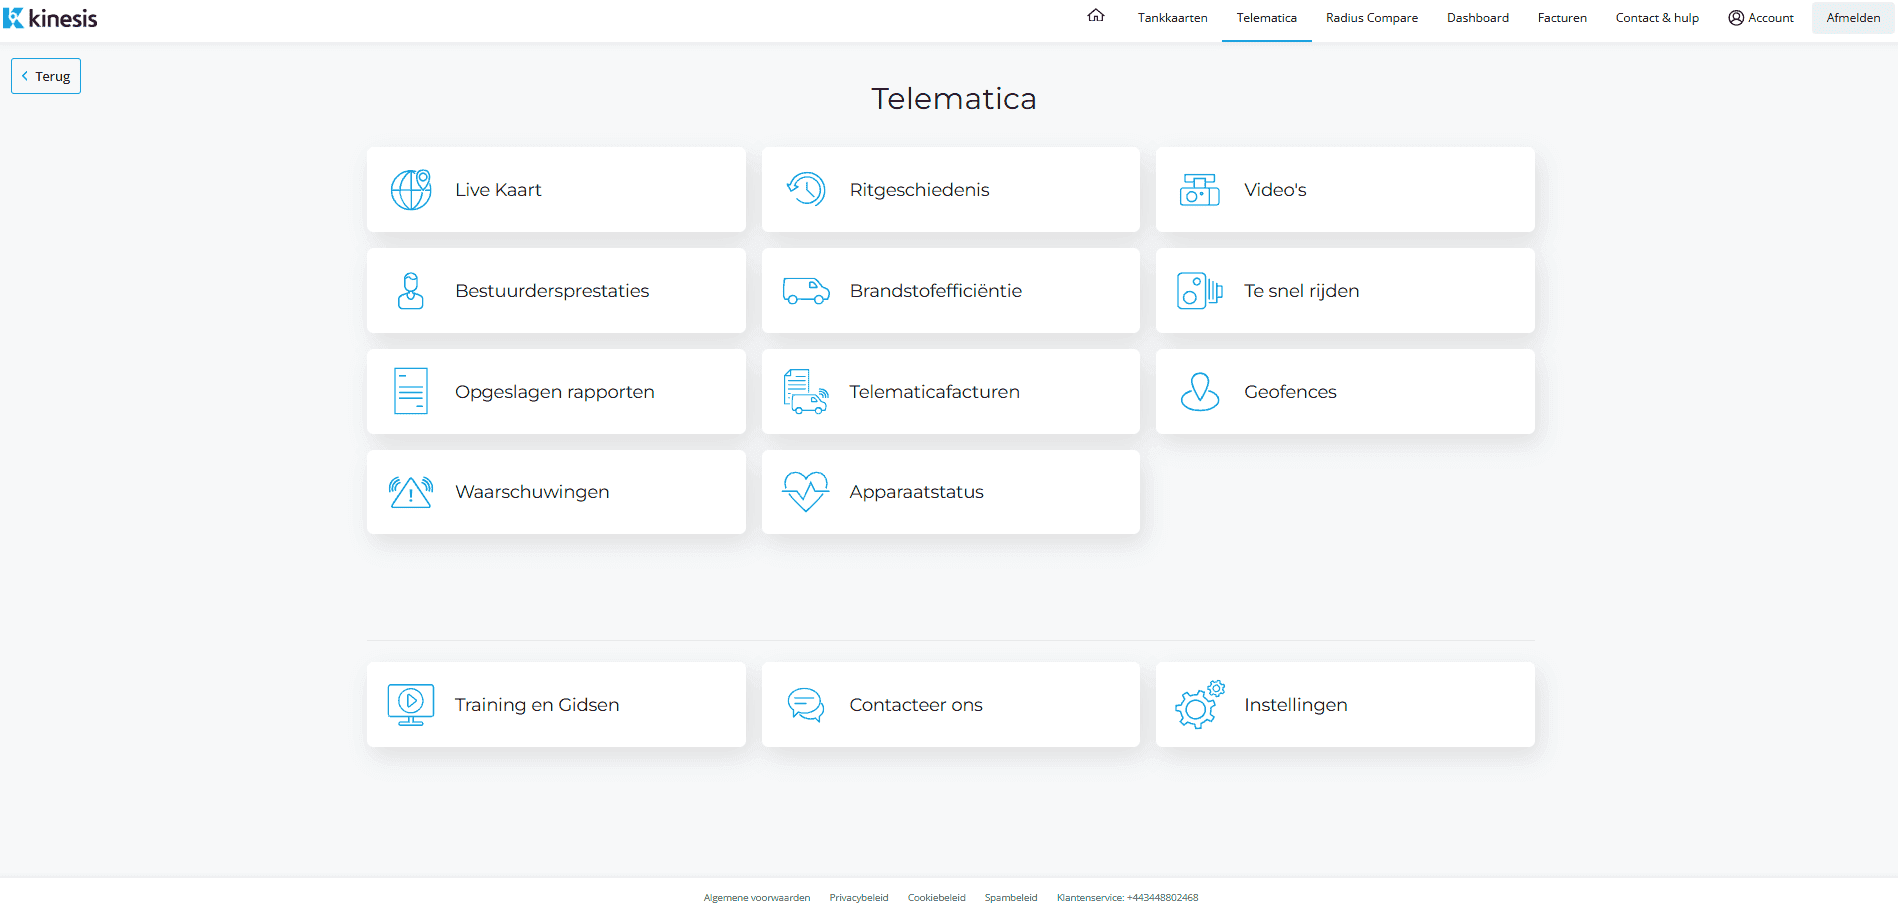Click the Live Kaart globe icon

tap(410, 190)
